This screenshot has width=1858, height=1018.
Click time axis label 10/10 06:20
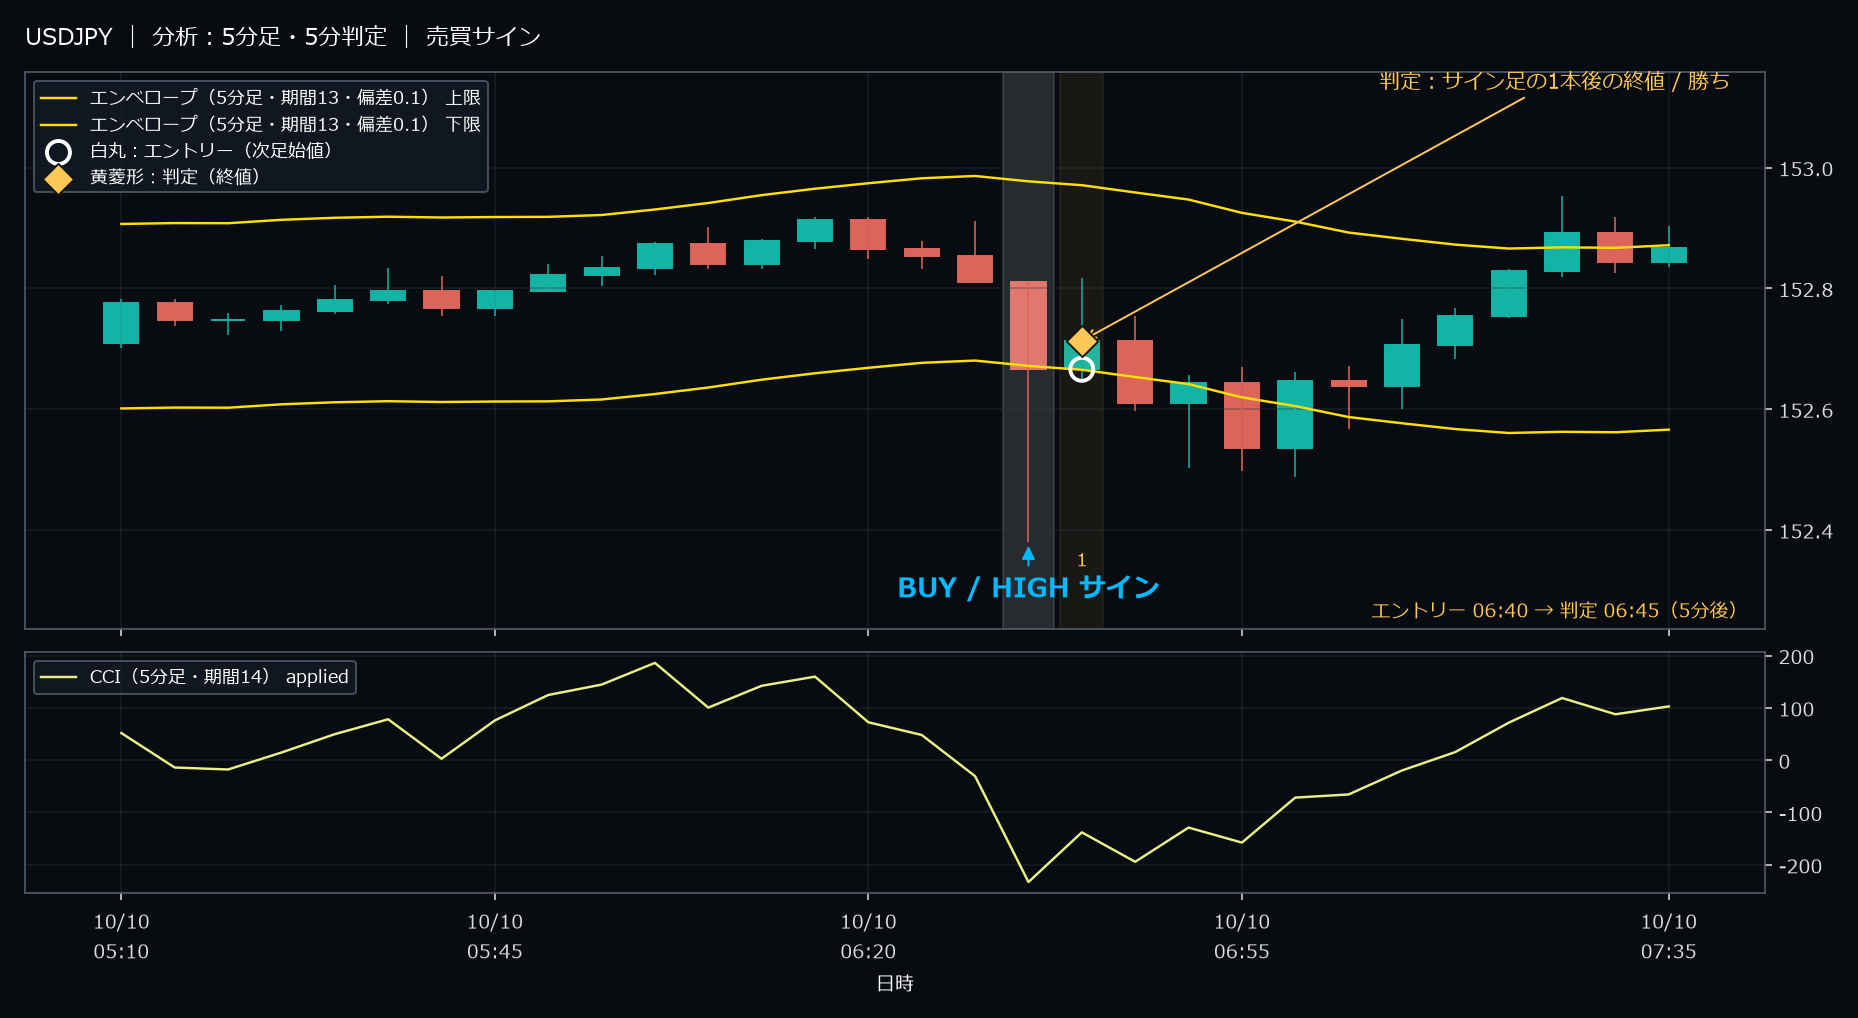coord(868,936)
